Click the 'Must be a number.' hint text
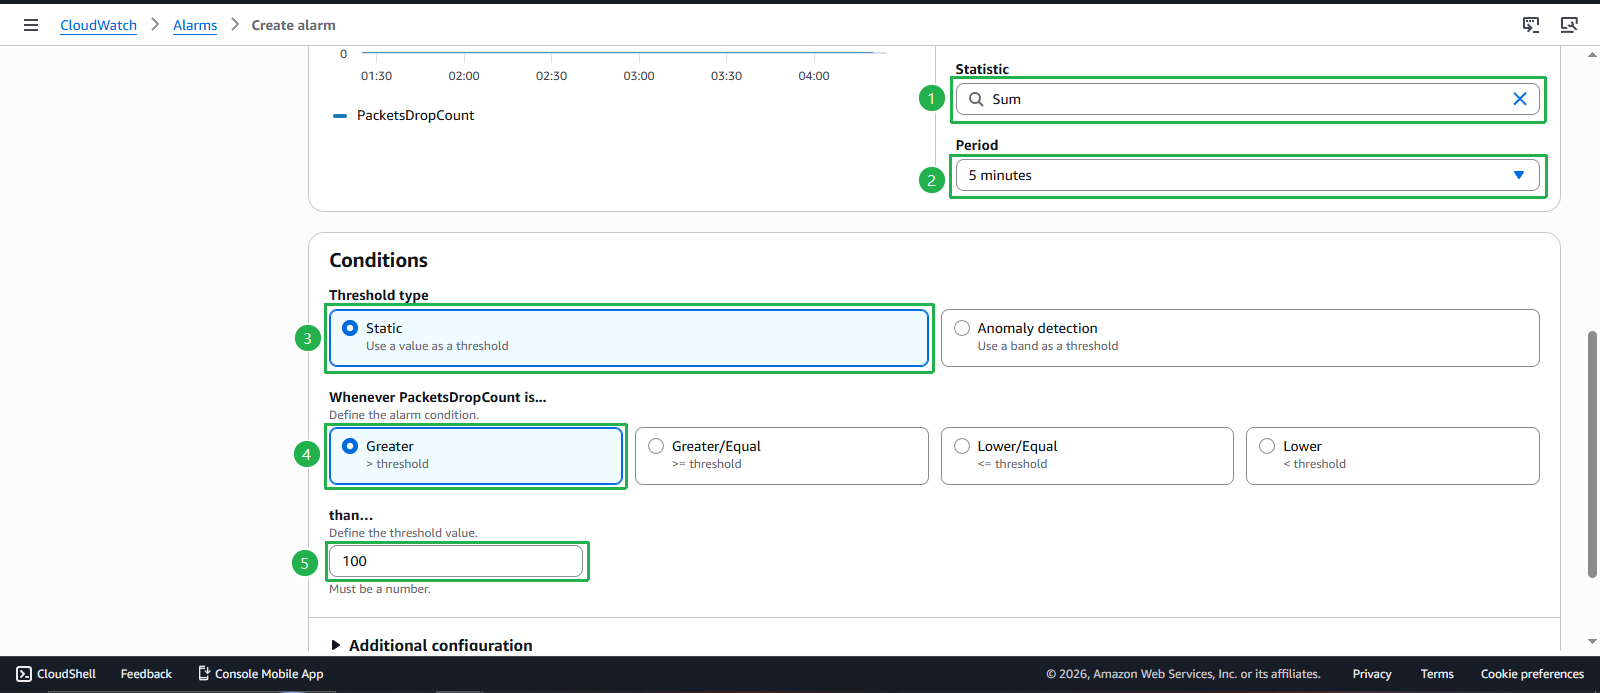 click(380, 589)
